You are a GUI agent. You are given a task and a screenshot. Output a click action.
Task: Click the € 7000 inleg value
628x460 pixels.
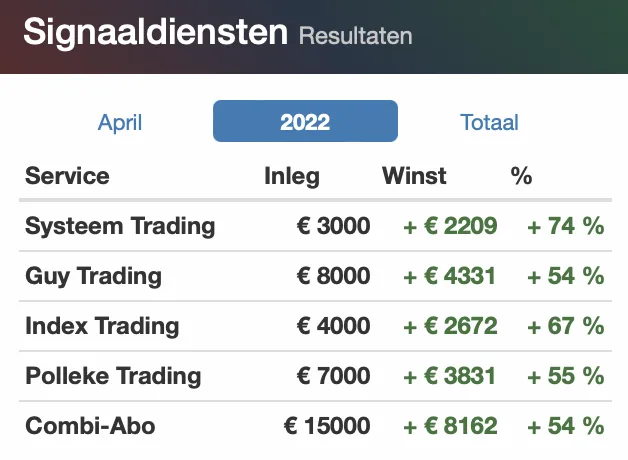pyautogui.click(x=333, y=376)
